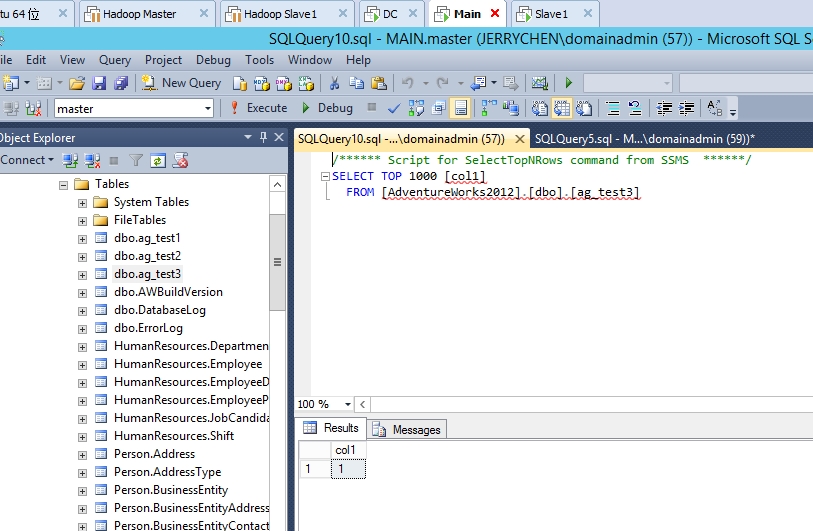The height and width of the screenshot is (531, 813).
Task: Toggle Include Client Statistics
Action: (x=511, y=108)
